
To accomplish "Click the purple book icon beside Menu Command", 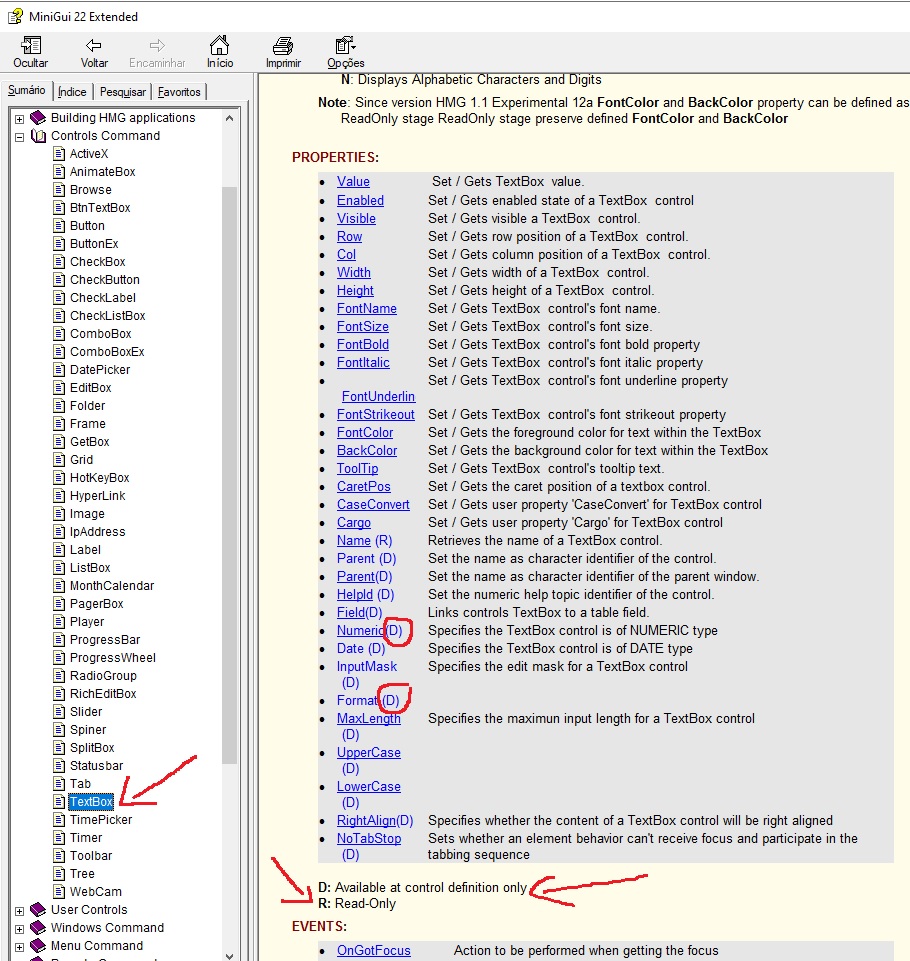I will (38, 946).
